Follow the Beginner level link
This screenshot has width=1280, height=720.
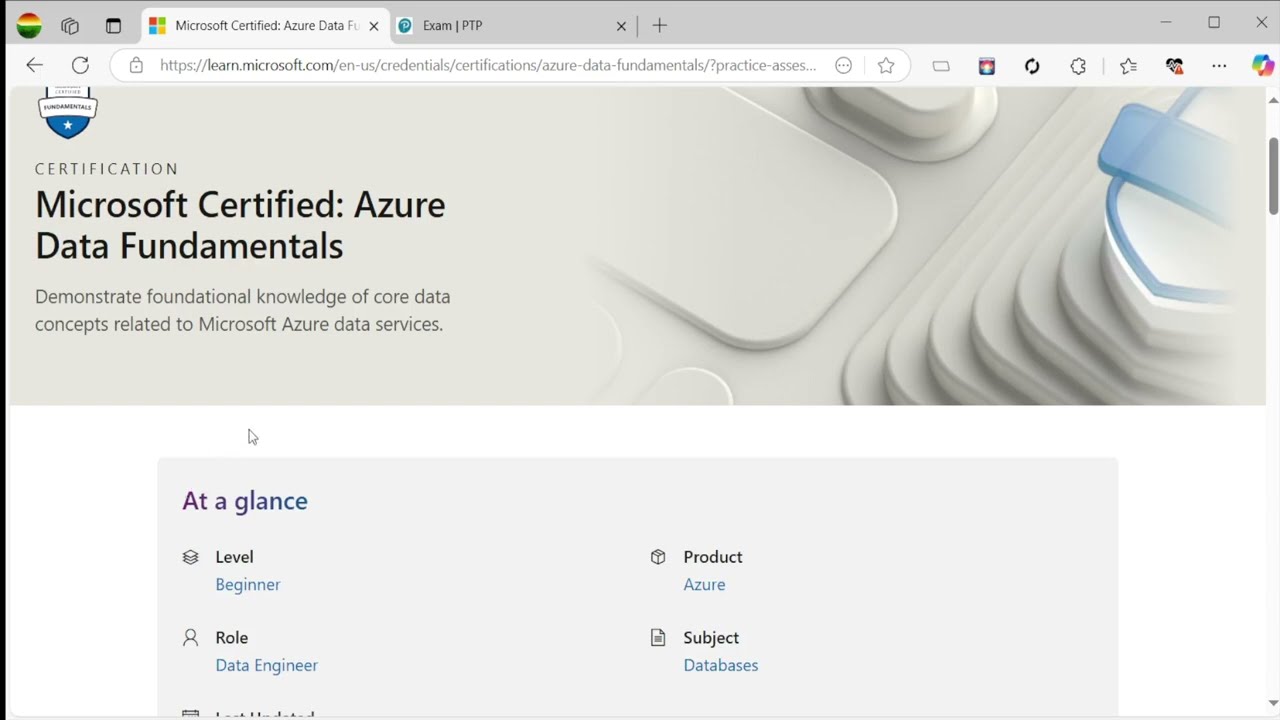click(247, 584)
